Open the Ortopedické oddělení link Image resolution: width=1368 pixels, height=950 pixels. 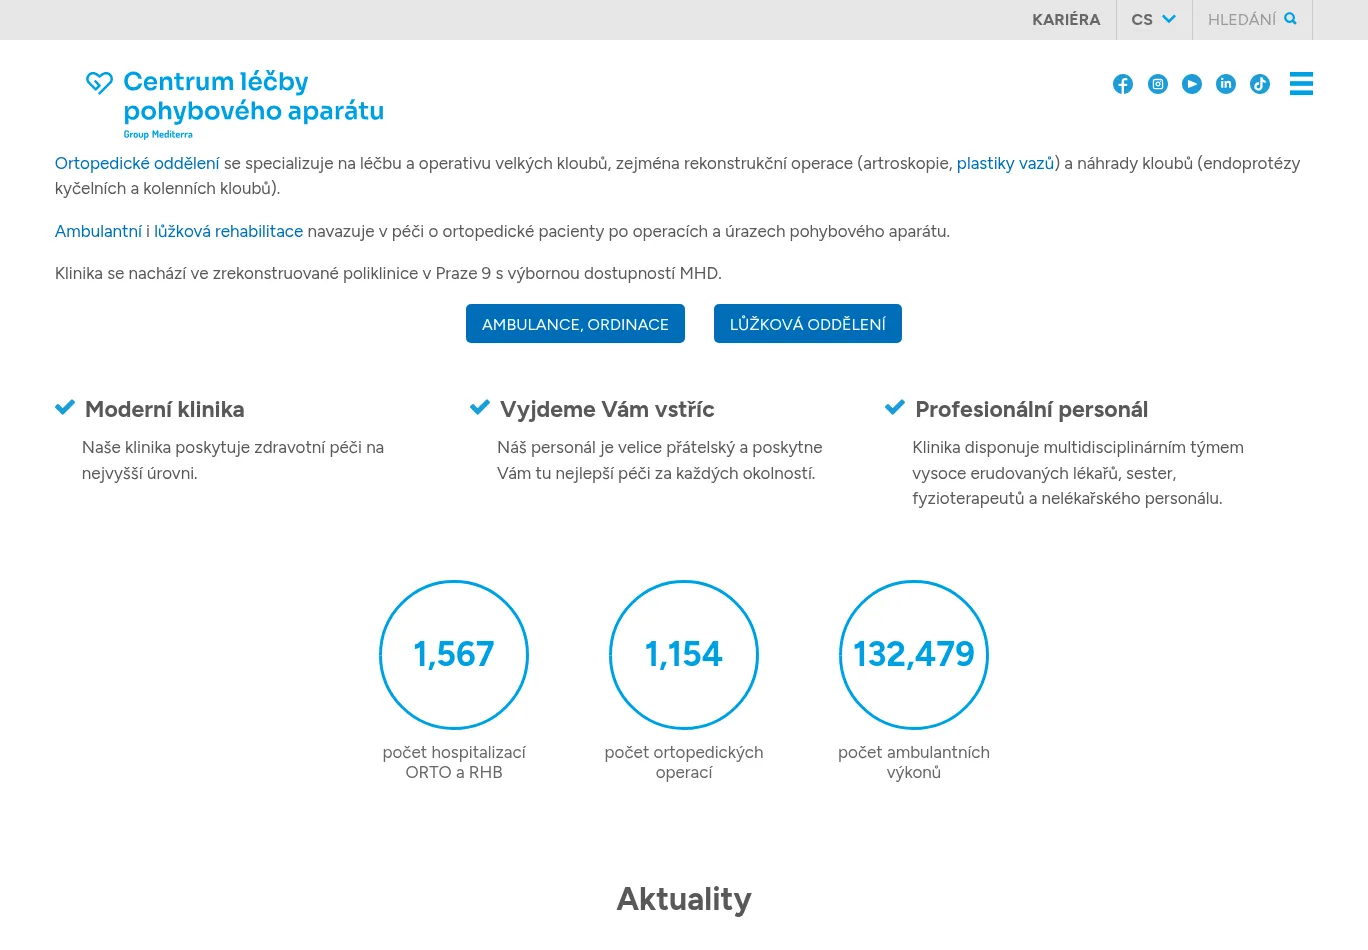click(x=137, y=163)
